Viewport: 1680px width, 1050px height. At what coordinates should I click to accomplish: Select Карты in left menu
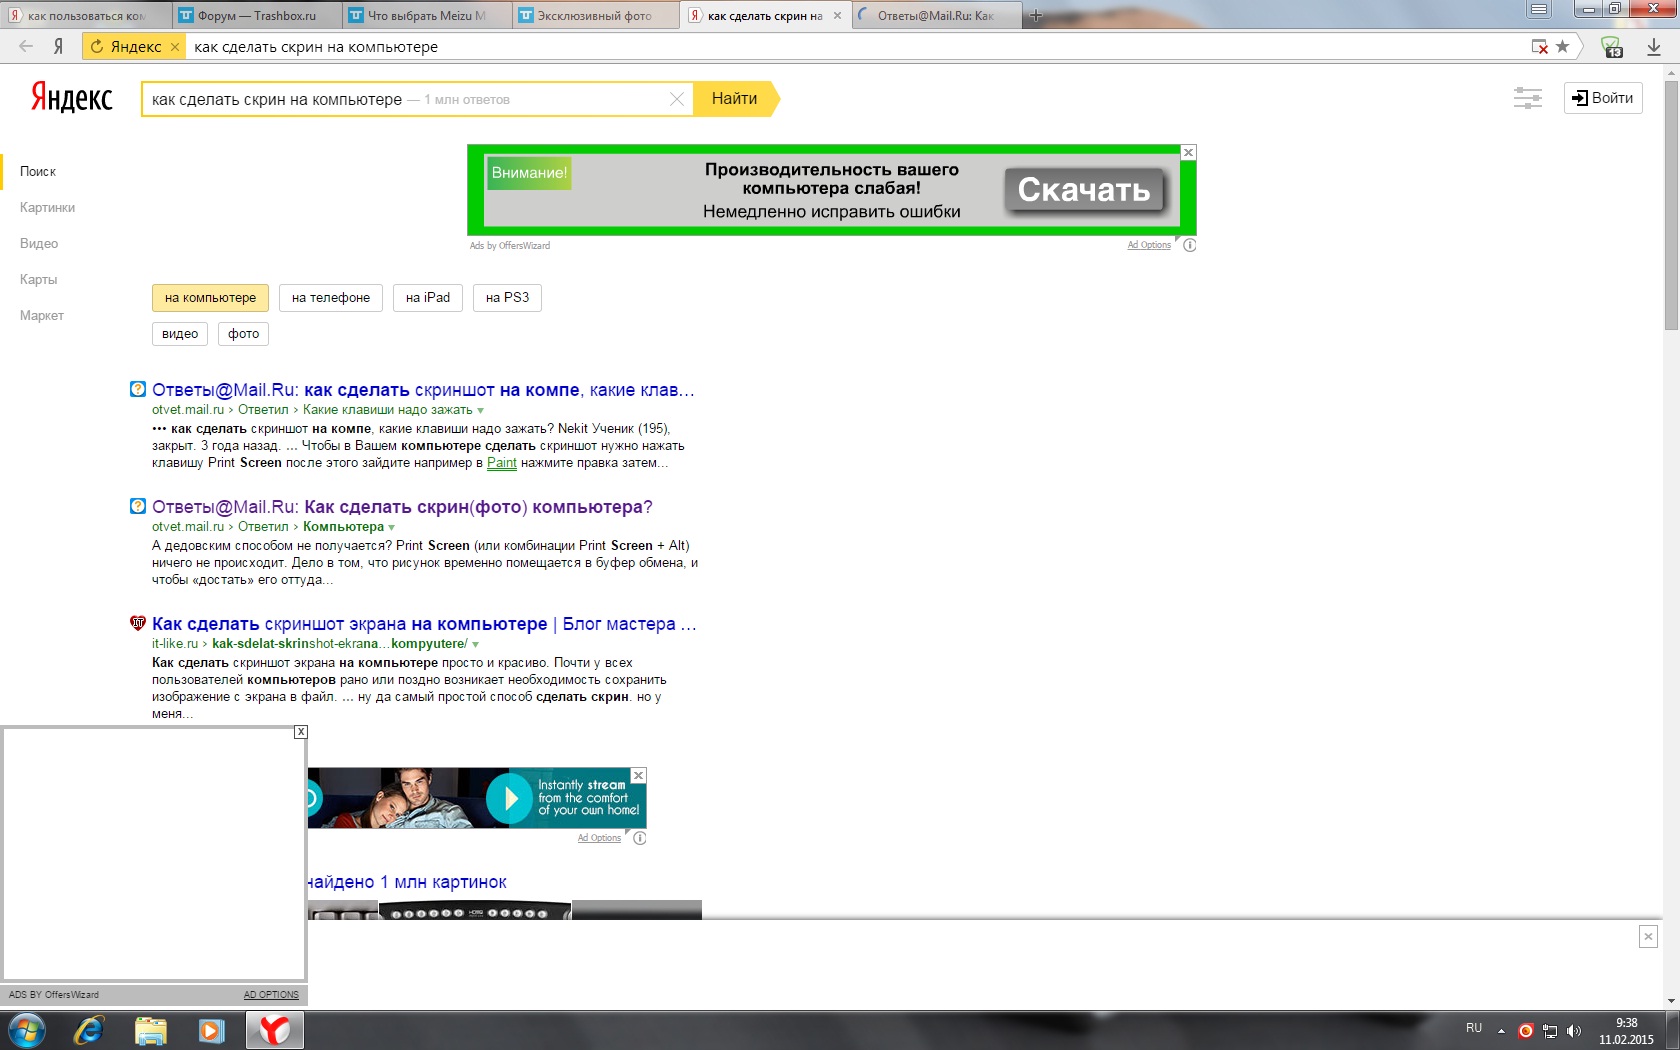[38, 280]
